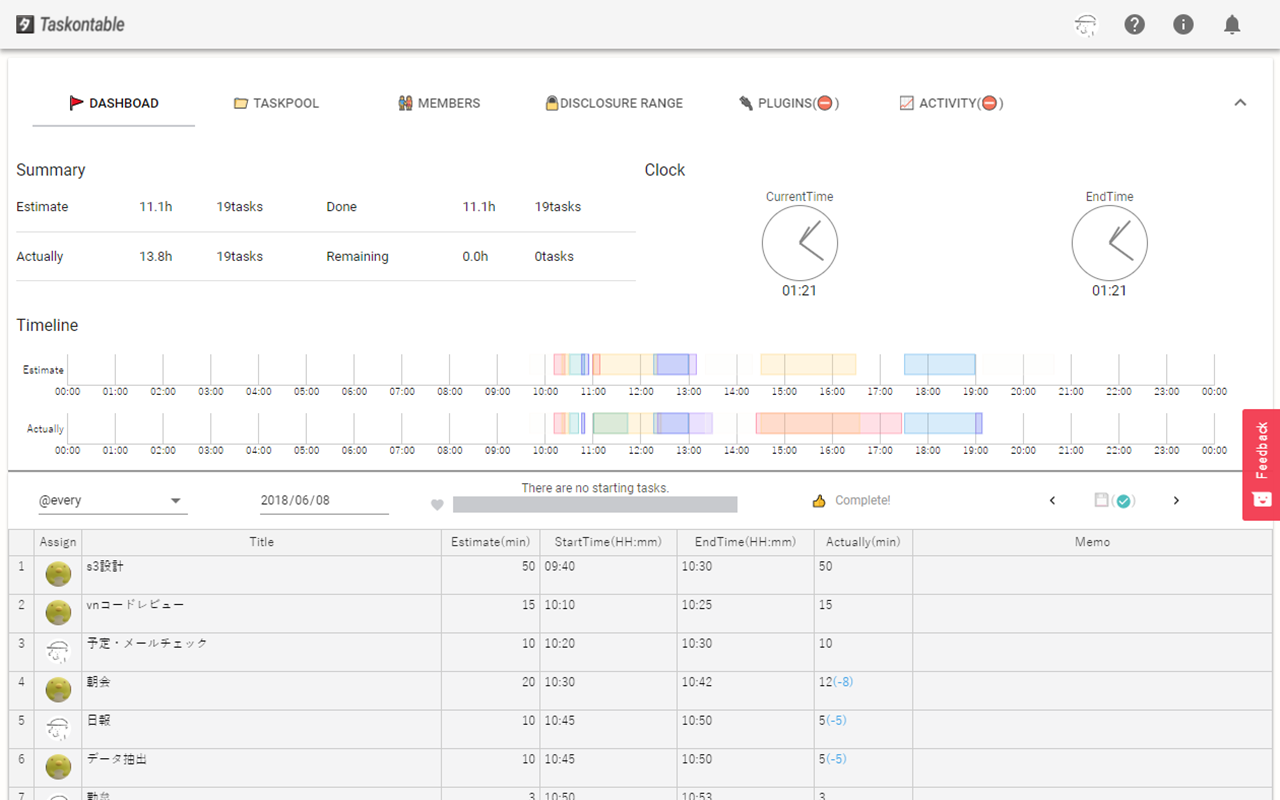The height and width of the screenshot is (800, 1280).
Task: Open the MEMBERS tab
Action: pos(438,103)
